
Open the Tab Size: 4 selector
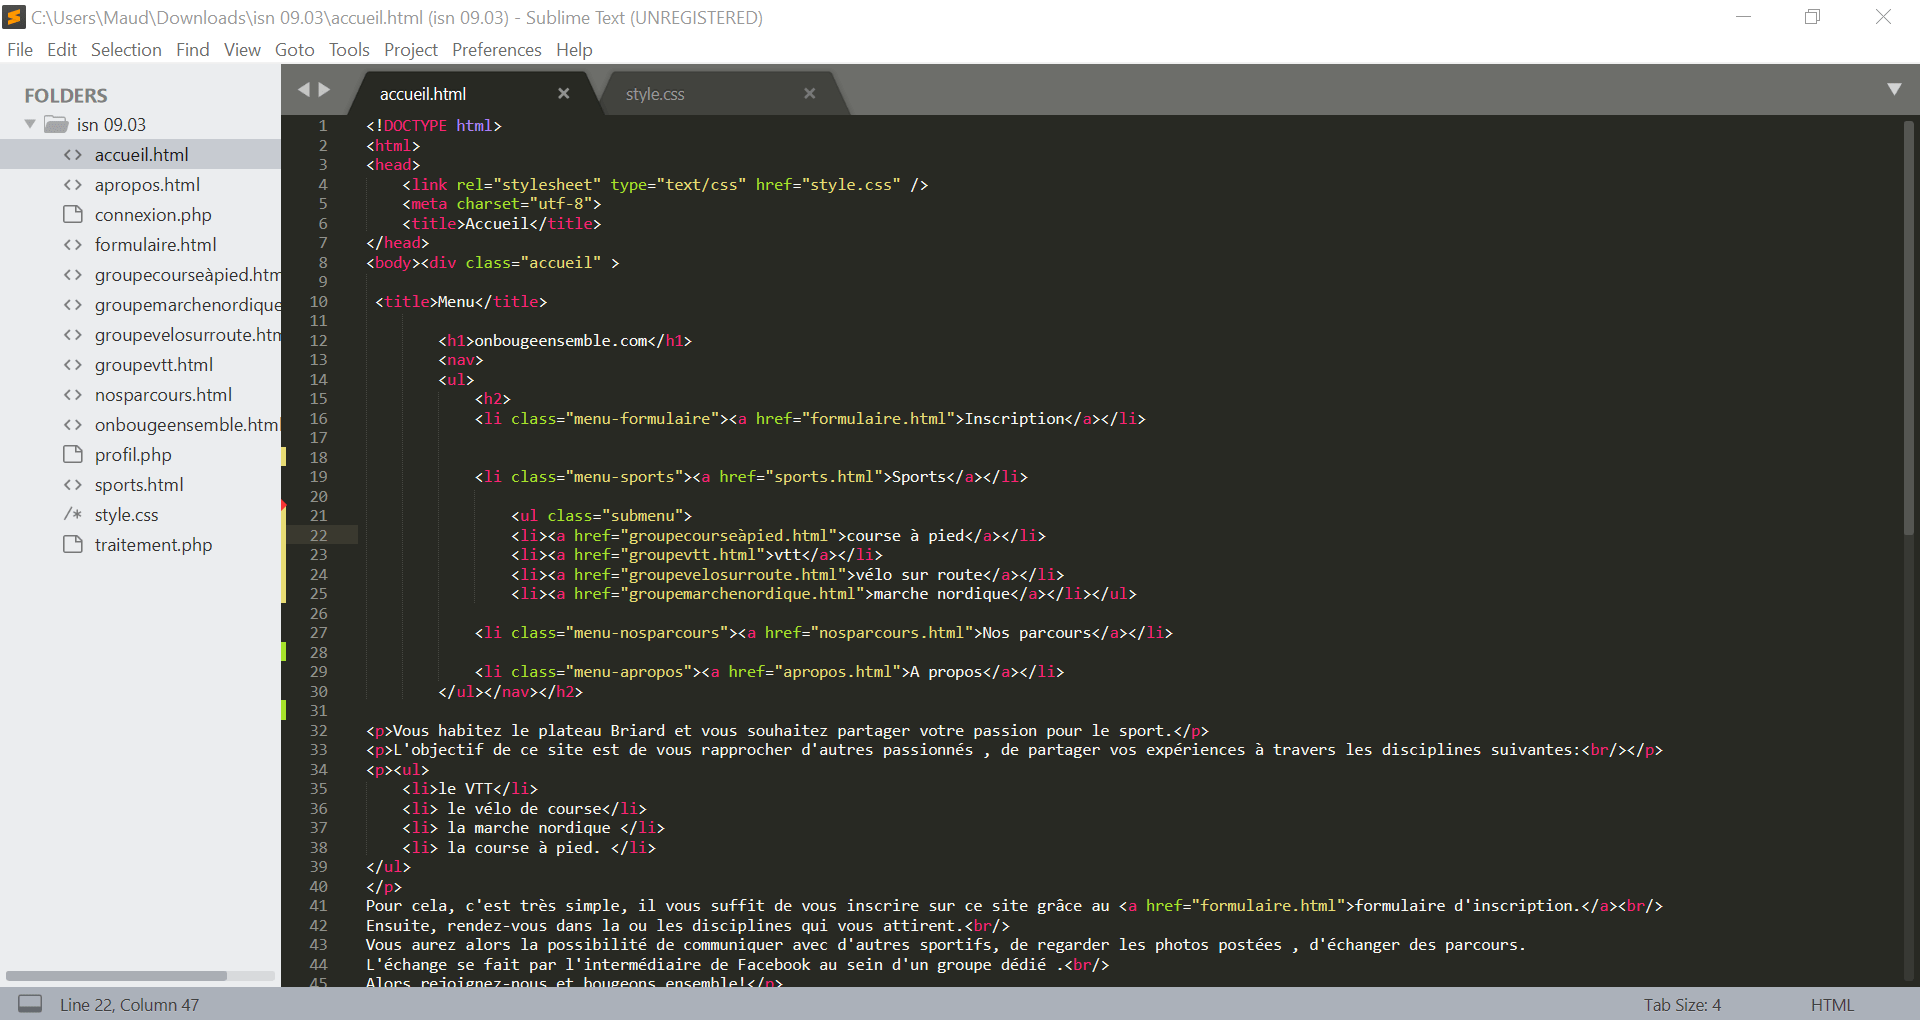click(1681, 1004)
